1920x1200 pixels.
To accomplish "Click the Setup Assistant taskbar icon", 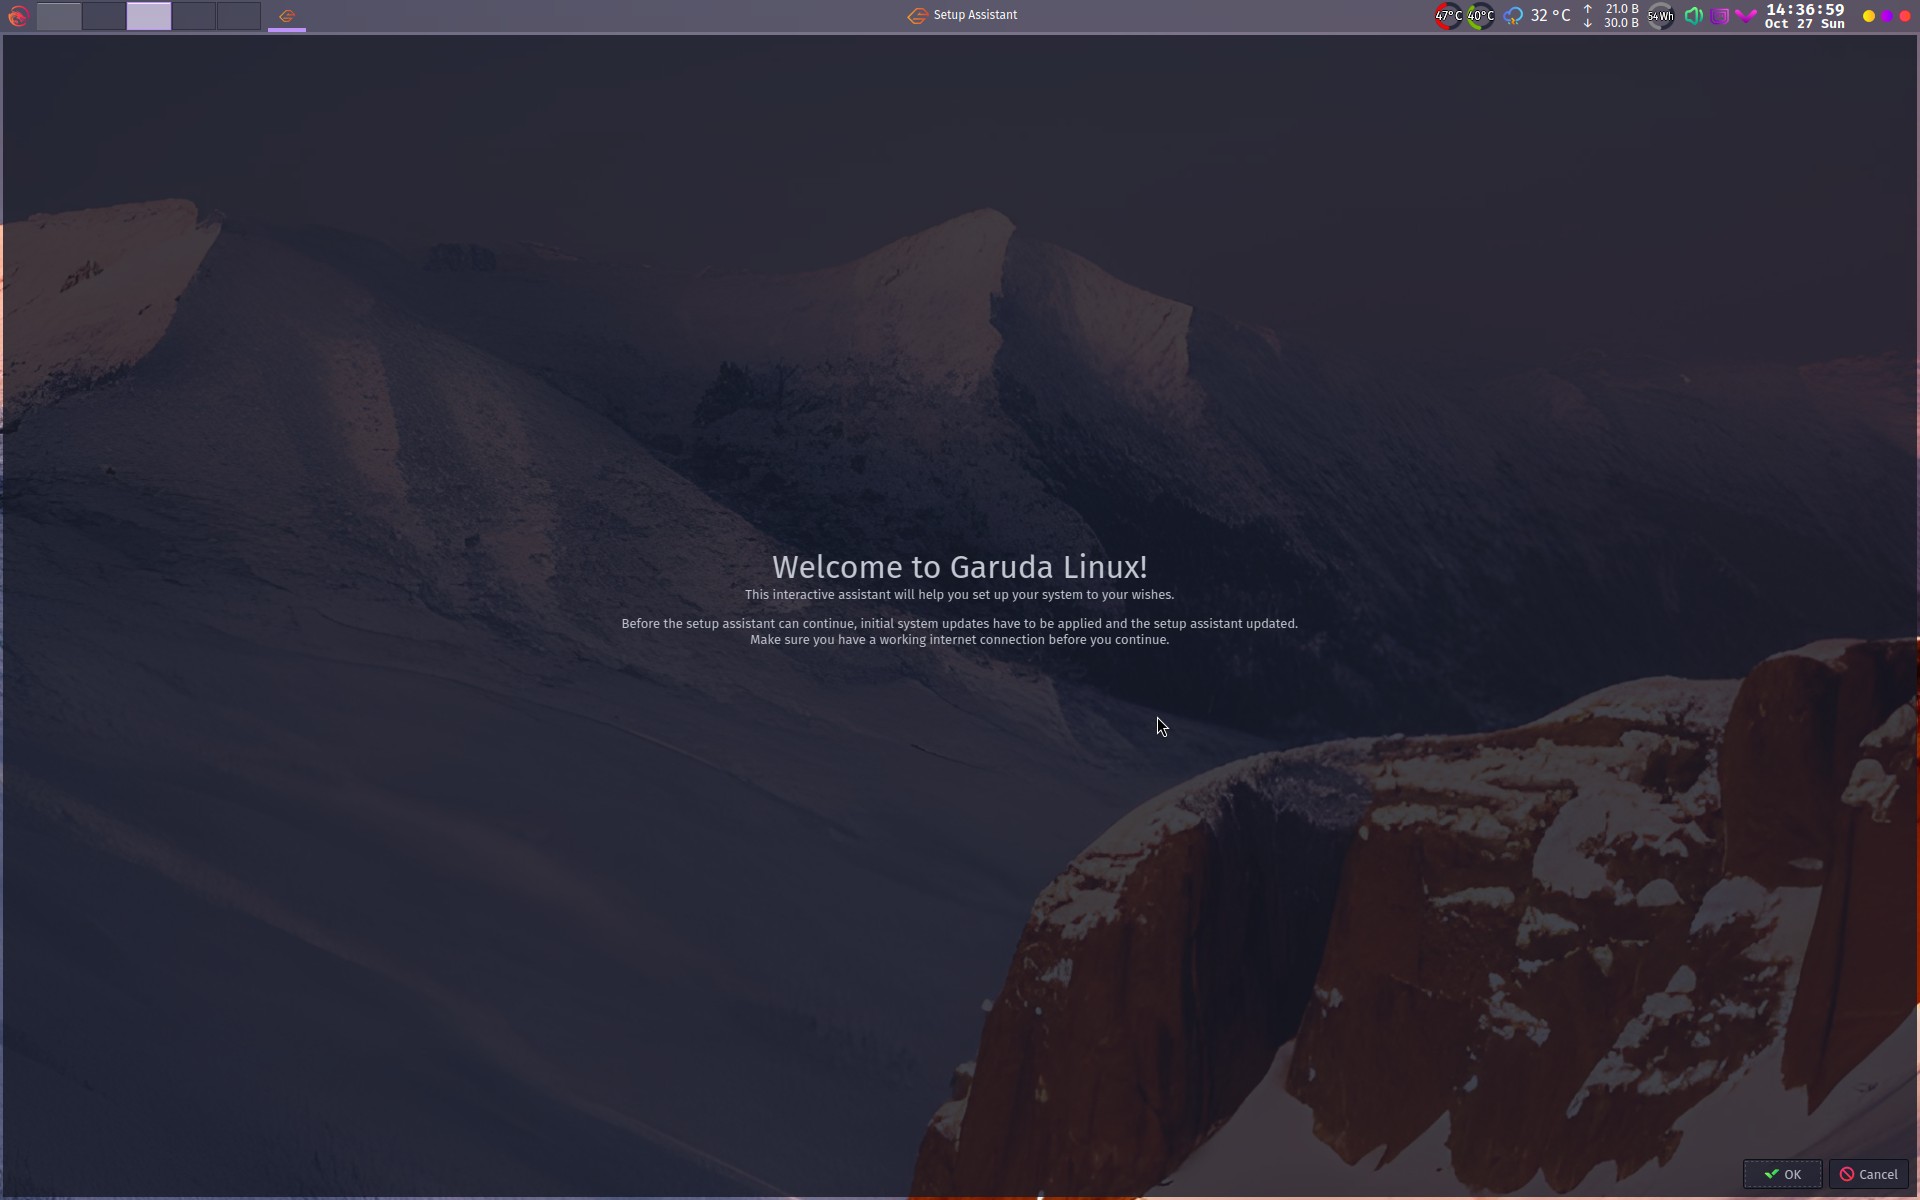I will pyautogui.click(x=287, y=16).
